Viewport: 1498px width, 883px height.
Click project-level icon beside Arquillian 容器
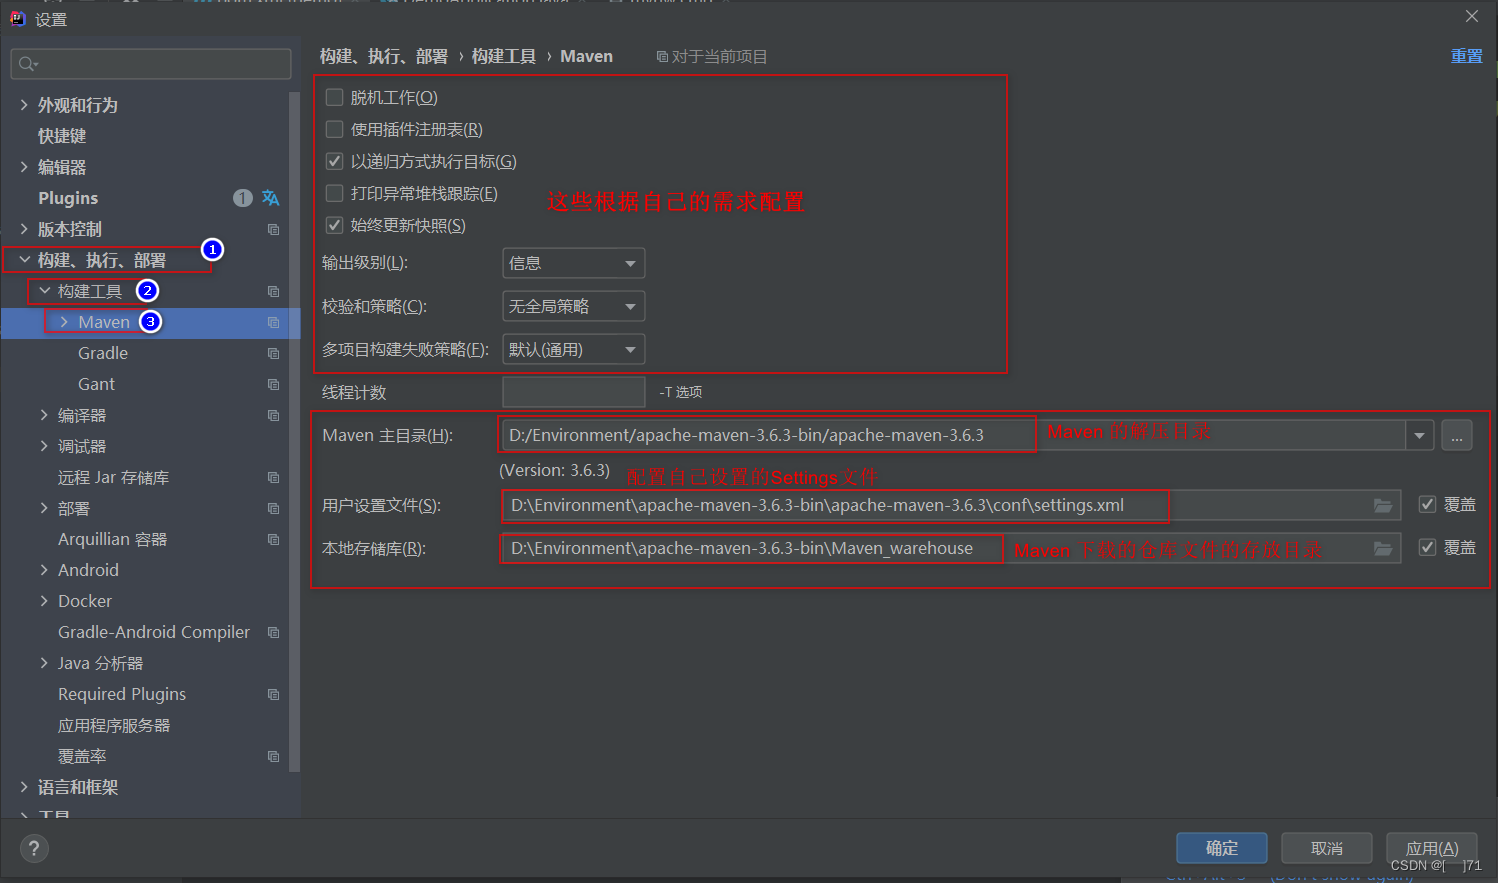(x=273, y=539)
